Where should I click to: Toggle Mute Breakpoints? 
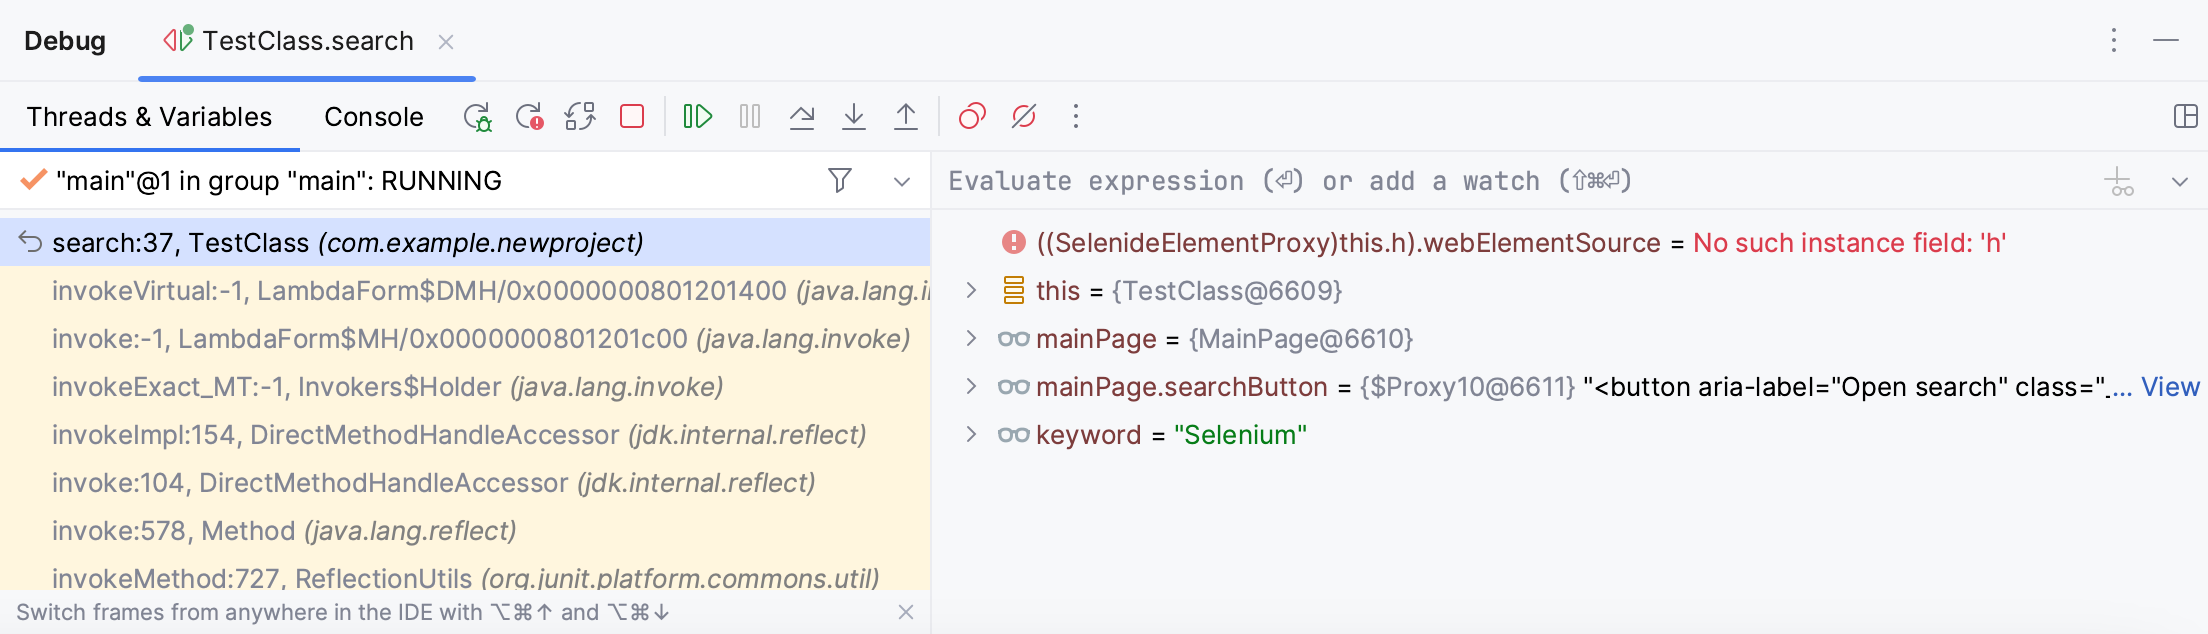(1024, 117)
